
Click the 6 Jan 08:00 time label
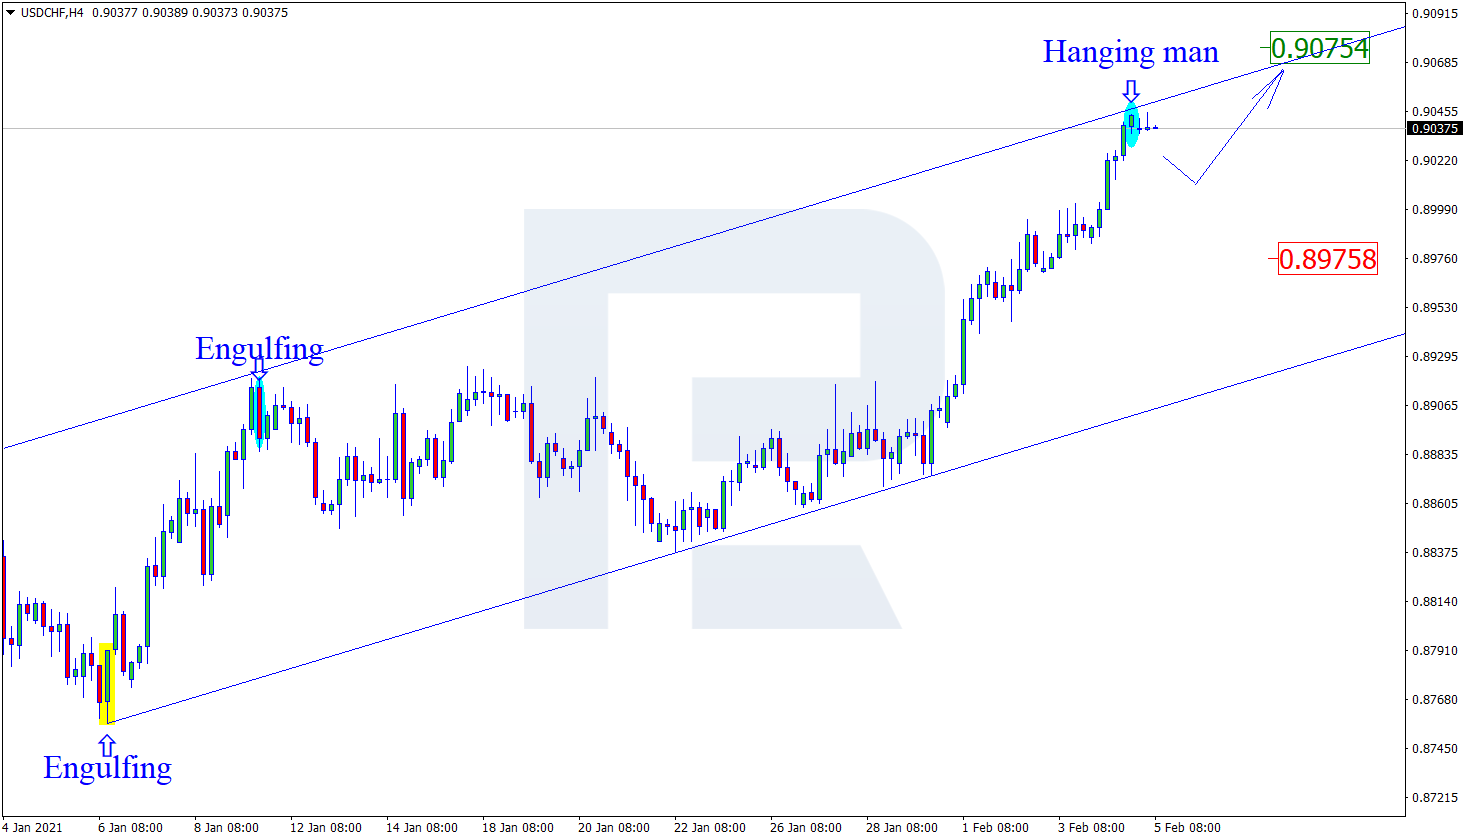130,828
